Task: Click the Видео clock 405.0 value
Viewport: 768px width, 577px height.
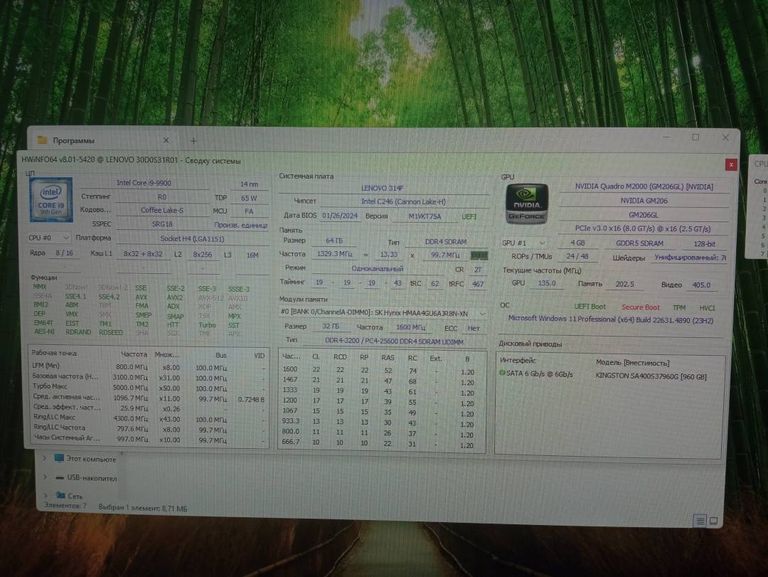Action: click(701, 285)
